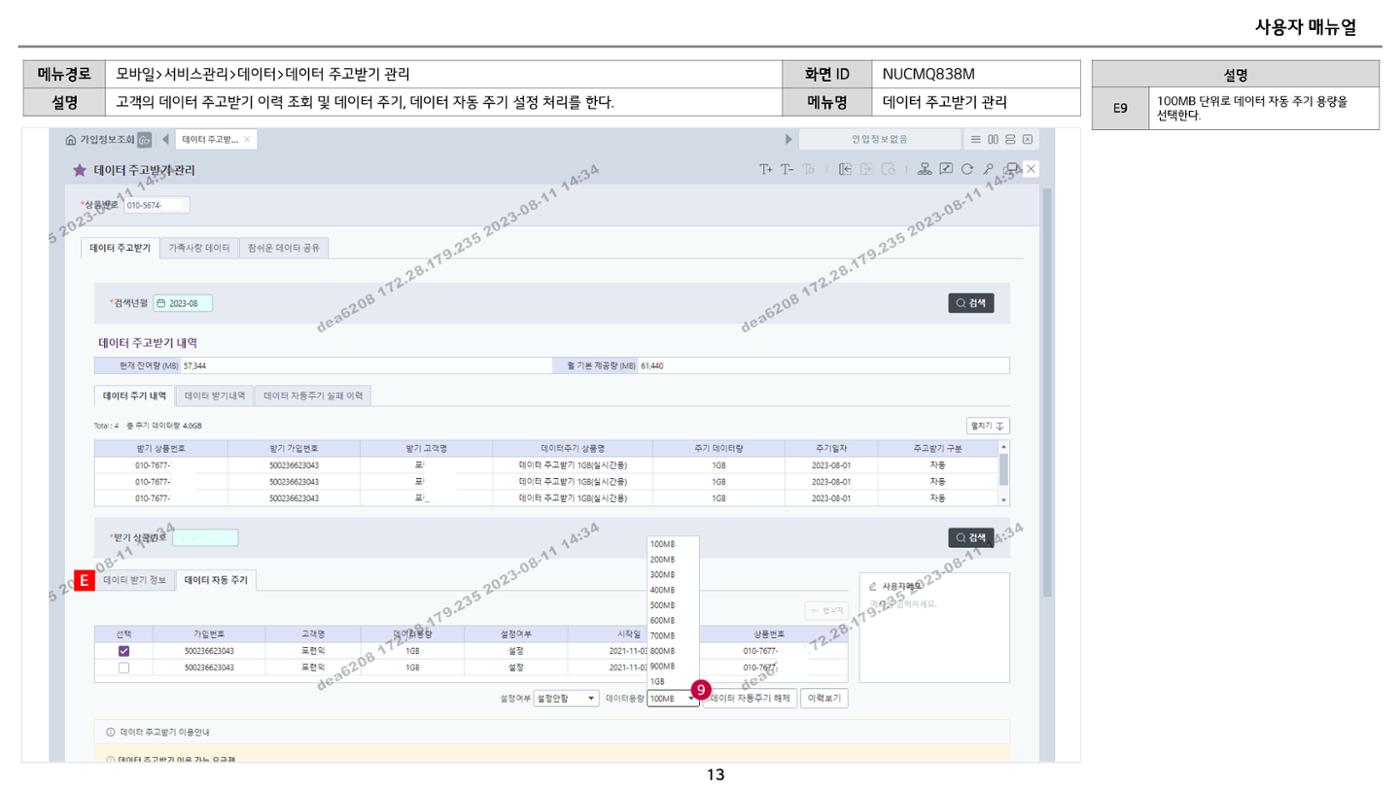Check the unchecked second row checkbox
The width and height of the screenshot is (1400, 788).
(124, 667)
